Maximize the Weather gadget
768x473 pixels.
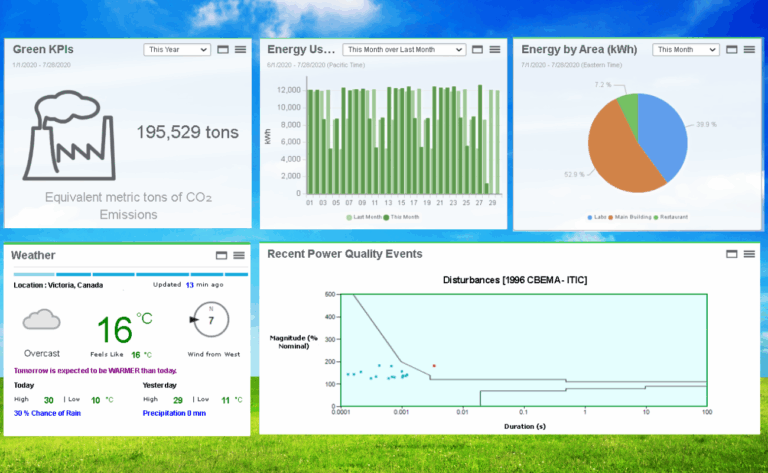pyautogui.click(x=221, y=255)
